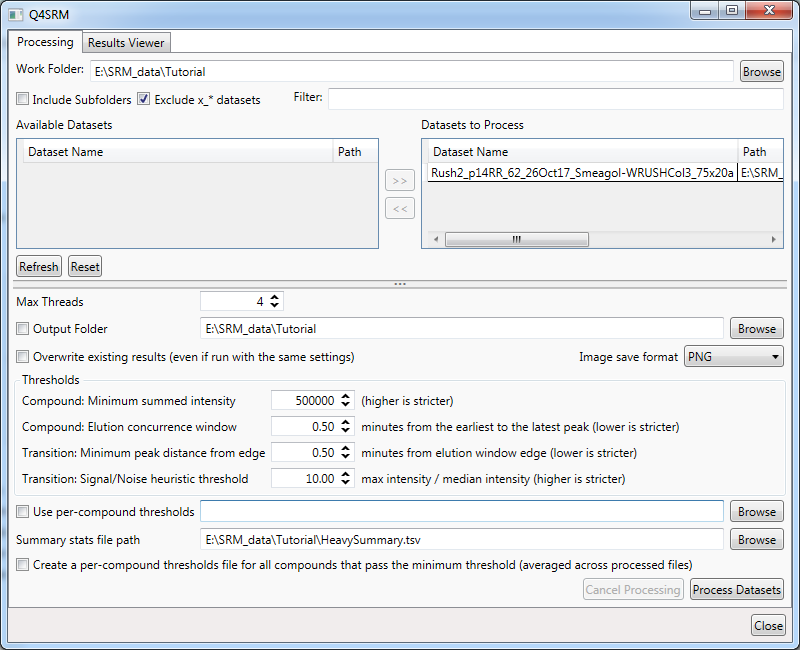800x650 pixels.
Task: Click the scrollbar right arrow in Datasets to Process
Action: [x=774, y=239]
